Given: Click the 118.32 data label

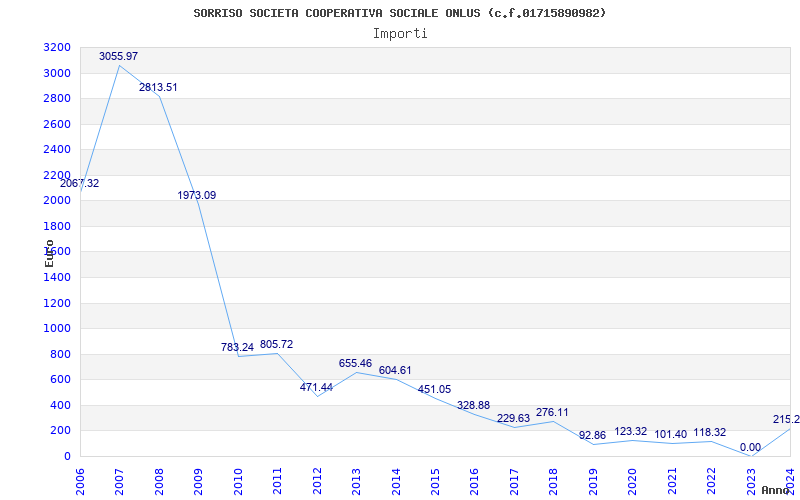Looking at the screenshot, I should click(710, 433).
